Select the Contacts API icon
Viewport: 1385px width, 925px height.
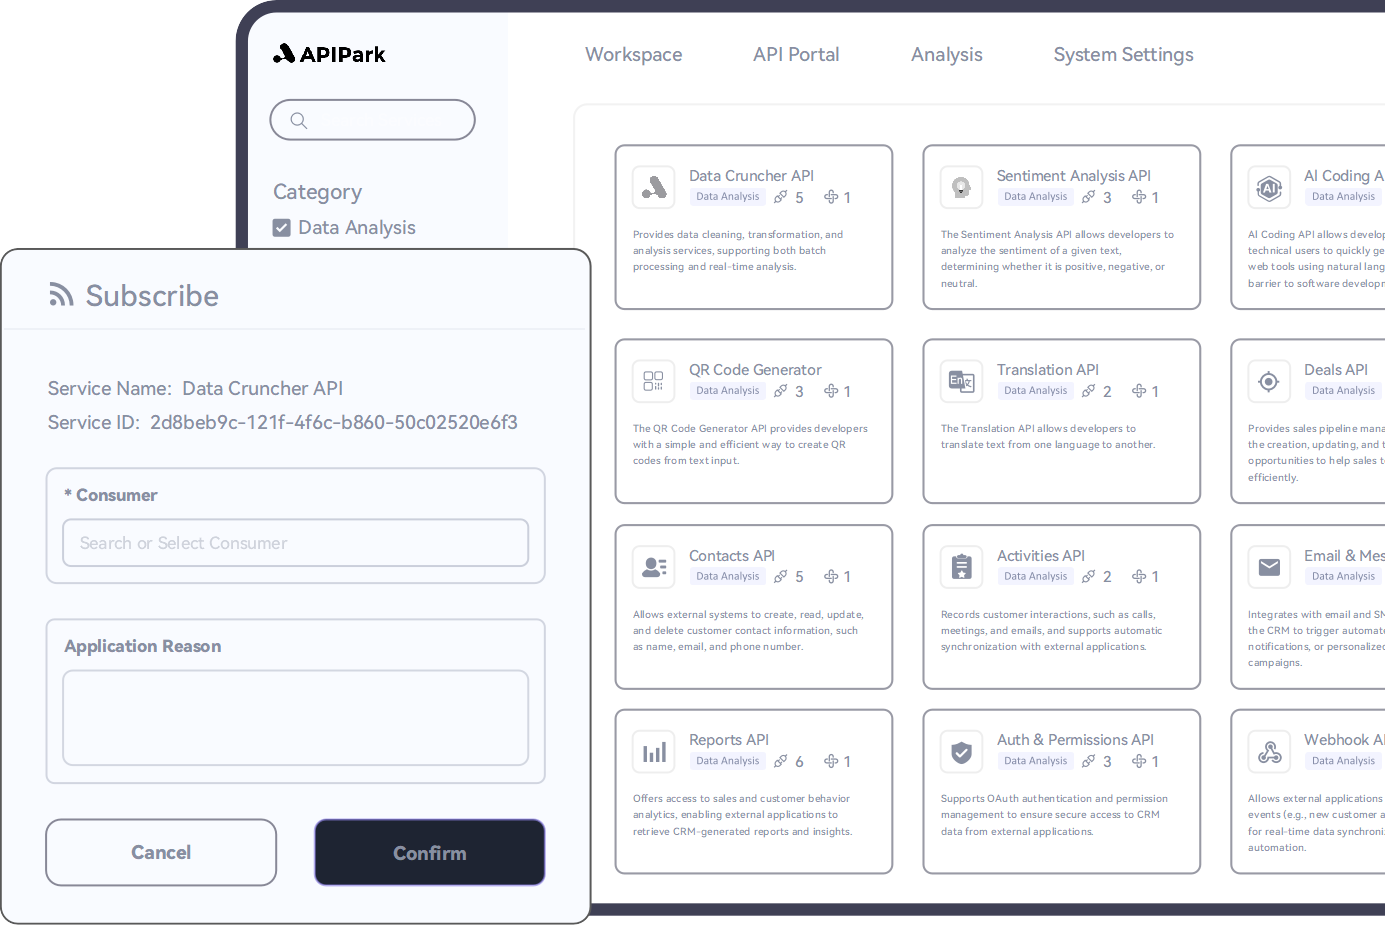(x=653, y=567)
